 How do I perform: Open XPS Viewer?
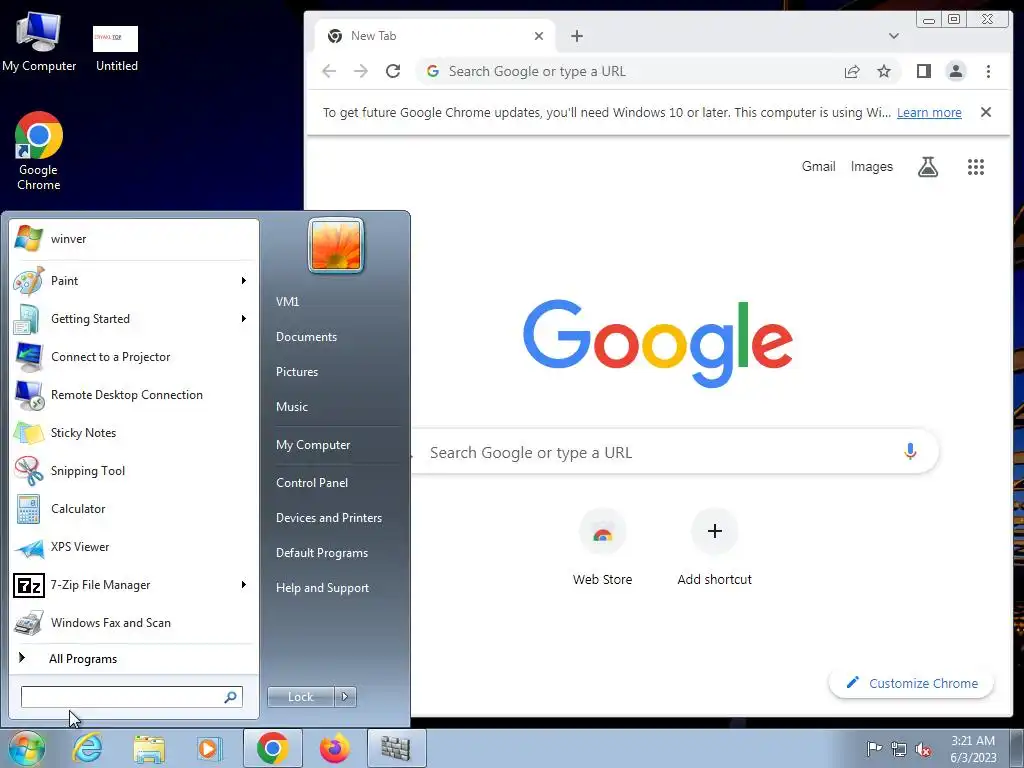[x=134, y=547]
